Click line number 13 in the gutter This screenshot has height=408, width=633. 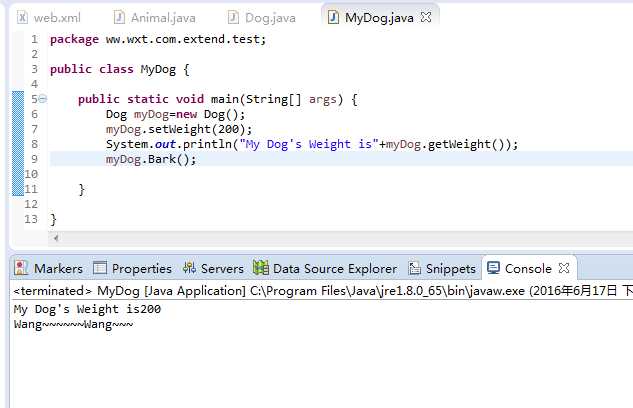(x=31, y=219)
